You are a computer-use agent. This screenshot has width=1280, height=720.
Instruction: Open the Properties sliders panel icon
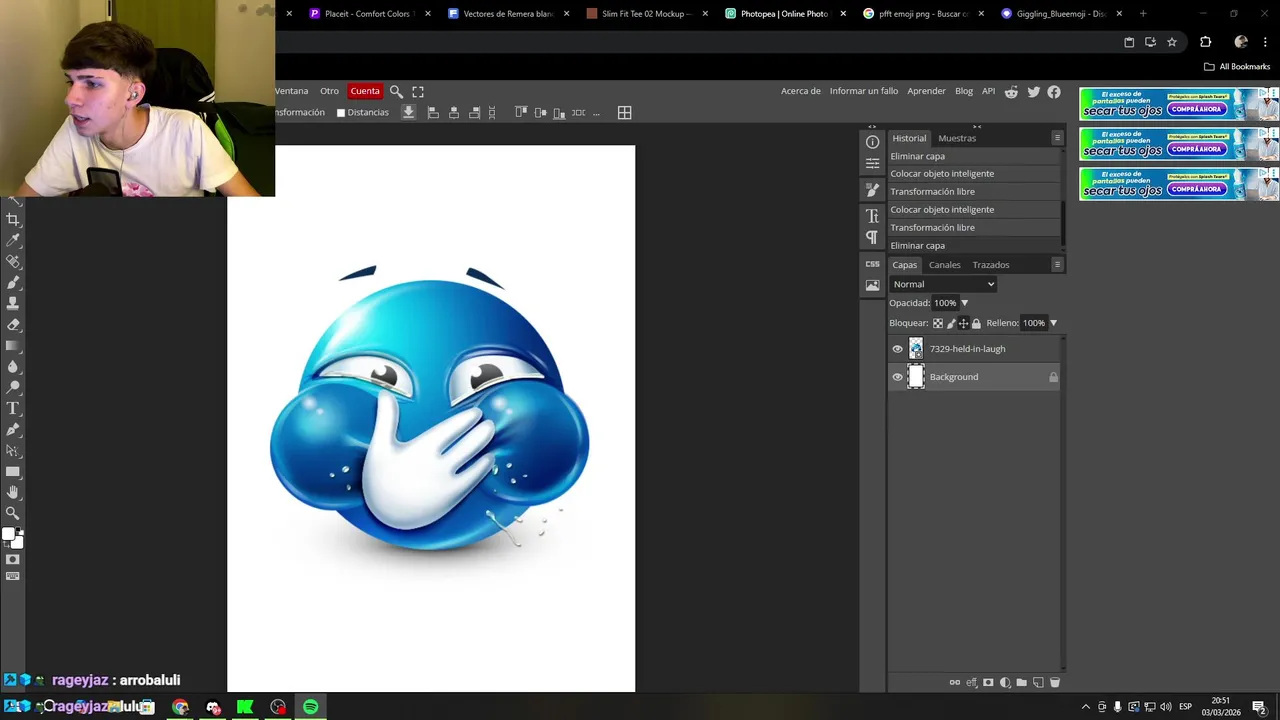click(x=872, y=163)
